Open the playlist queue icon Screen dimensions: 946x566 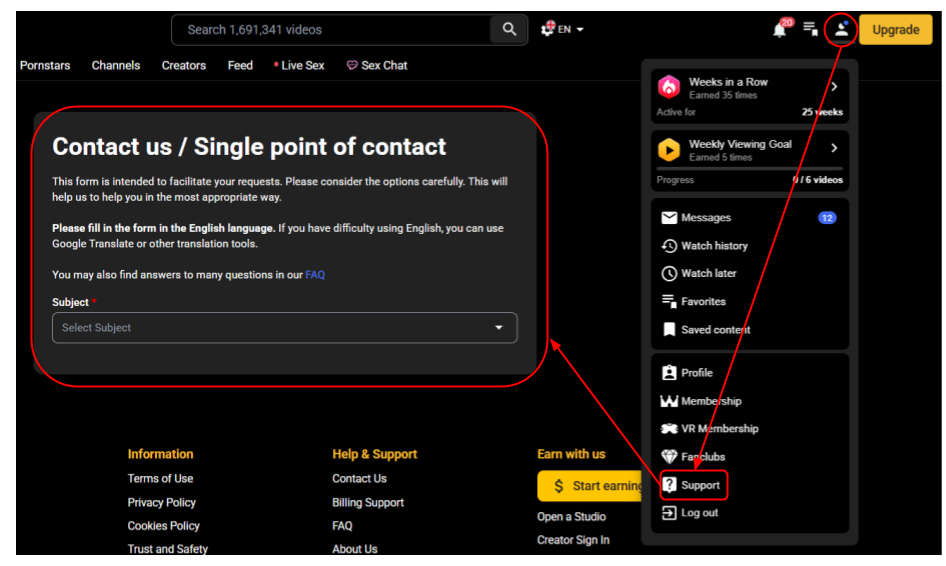pyautogui.click(x=810, y=29)
